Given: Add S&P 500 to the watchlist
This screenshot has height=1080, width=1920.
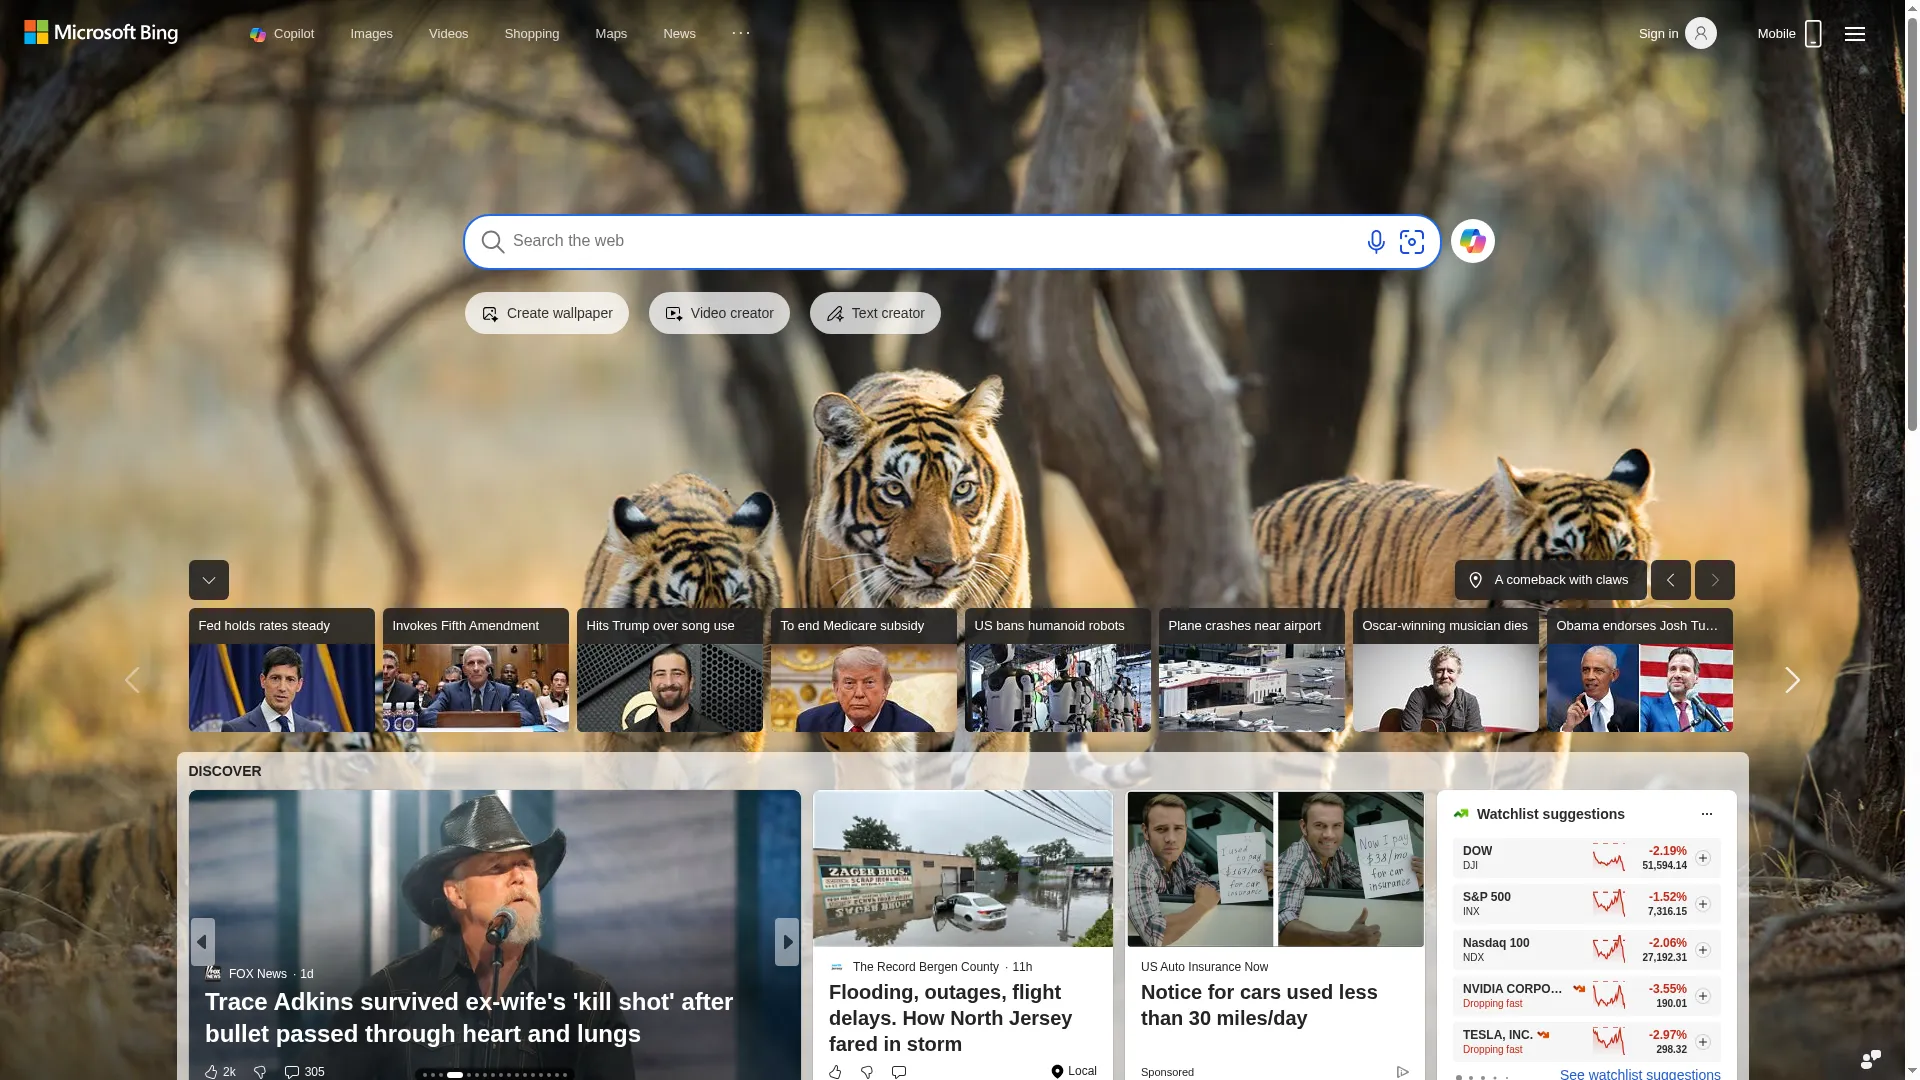Looking at the screenshot, I should [1703, 904].
